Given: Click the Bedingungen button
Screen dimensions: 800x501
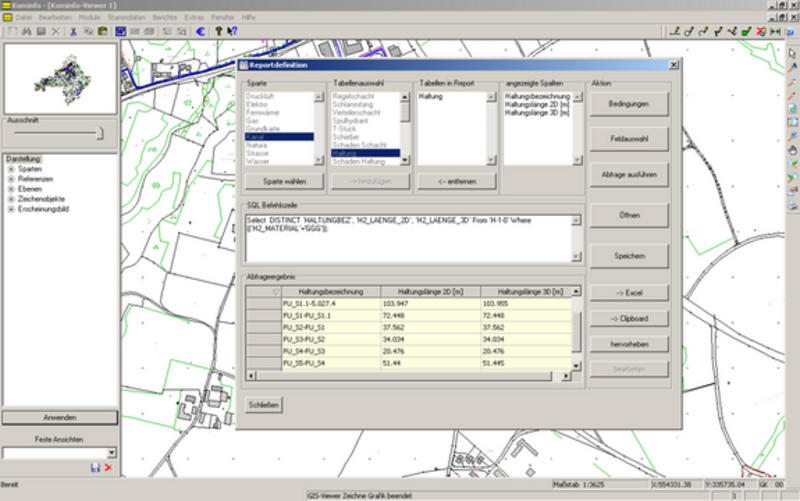Looking at the screenshot, I should (629, 104).
